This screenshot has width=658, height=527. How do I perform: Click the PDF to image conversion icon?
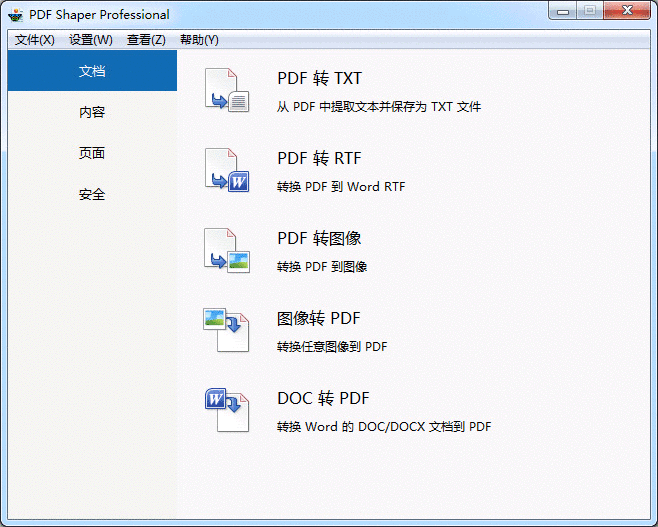click(x=227, y=250)
